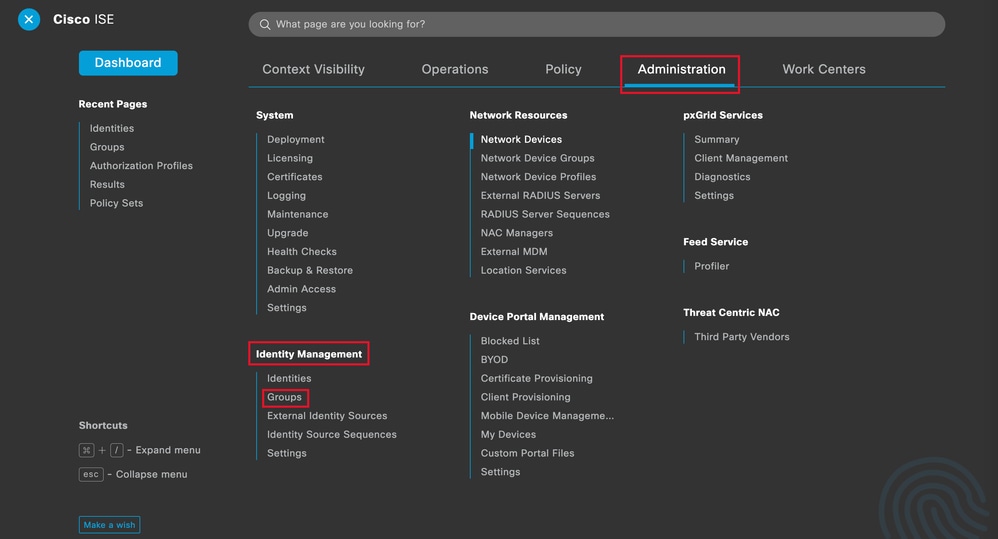Click the slash key shortcut badge
Screen dimensions: 998x539
tap(116, 450)
